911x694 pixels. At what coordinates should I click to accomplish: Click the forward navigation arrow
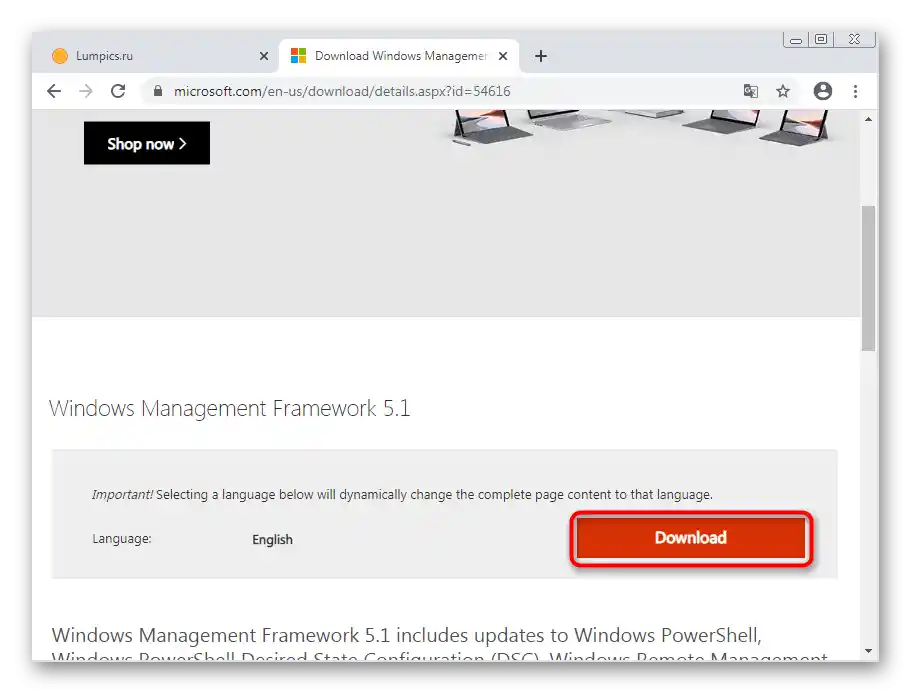coord(86,91)
